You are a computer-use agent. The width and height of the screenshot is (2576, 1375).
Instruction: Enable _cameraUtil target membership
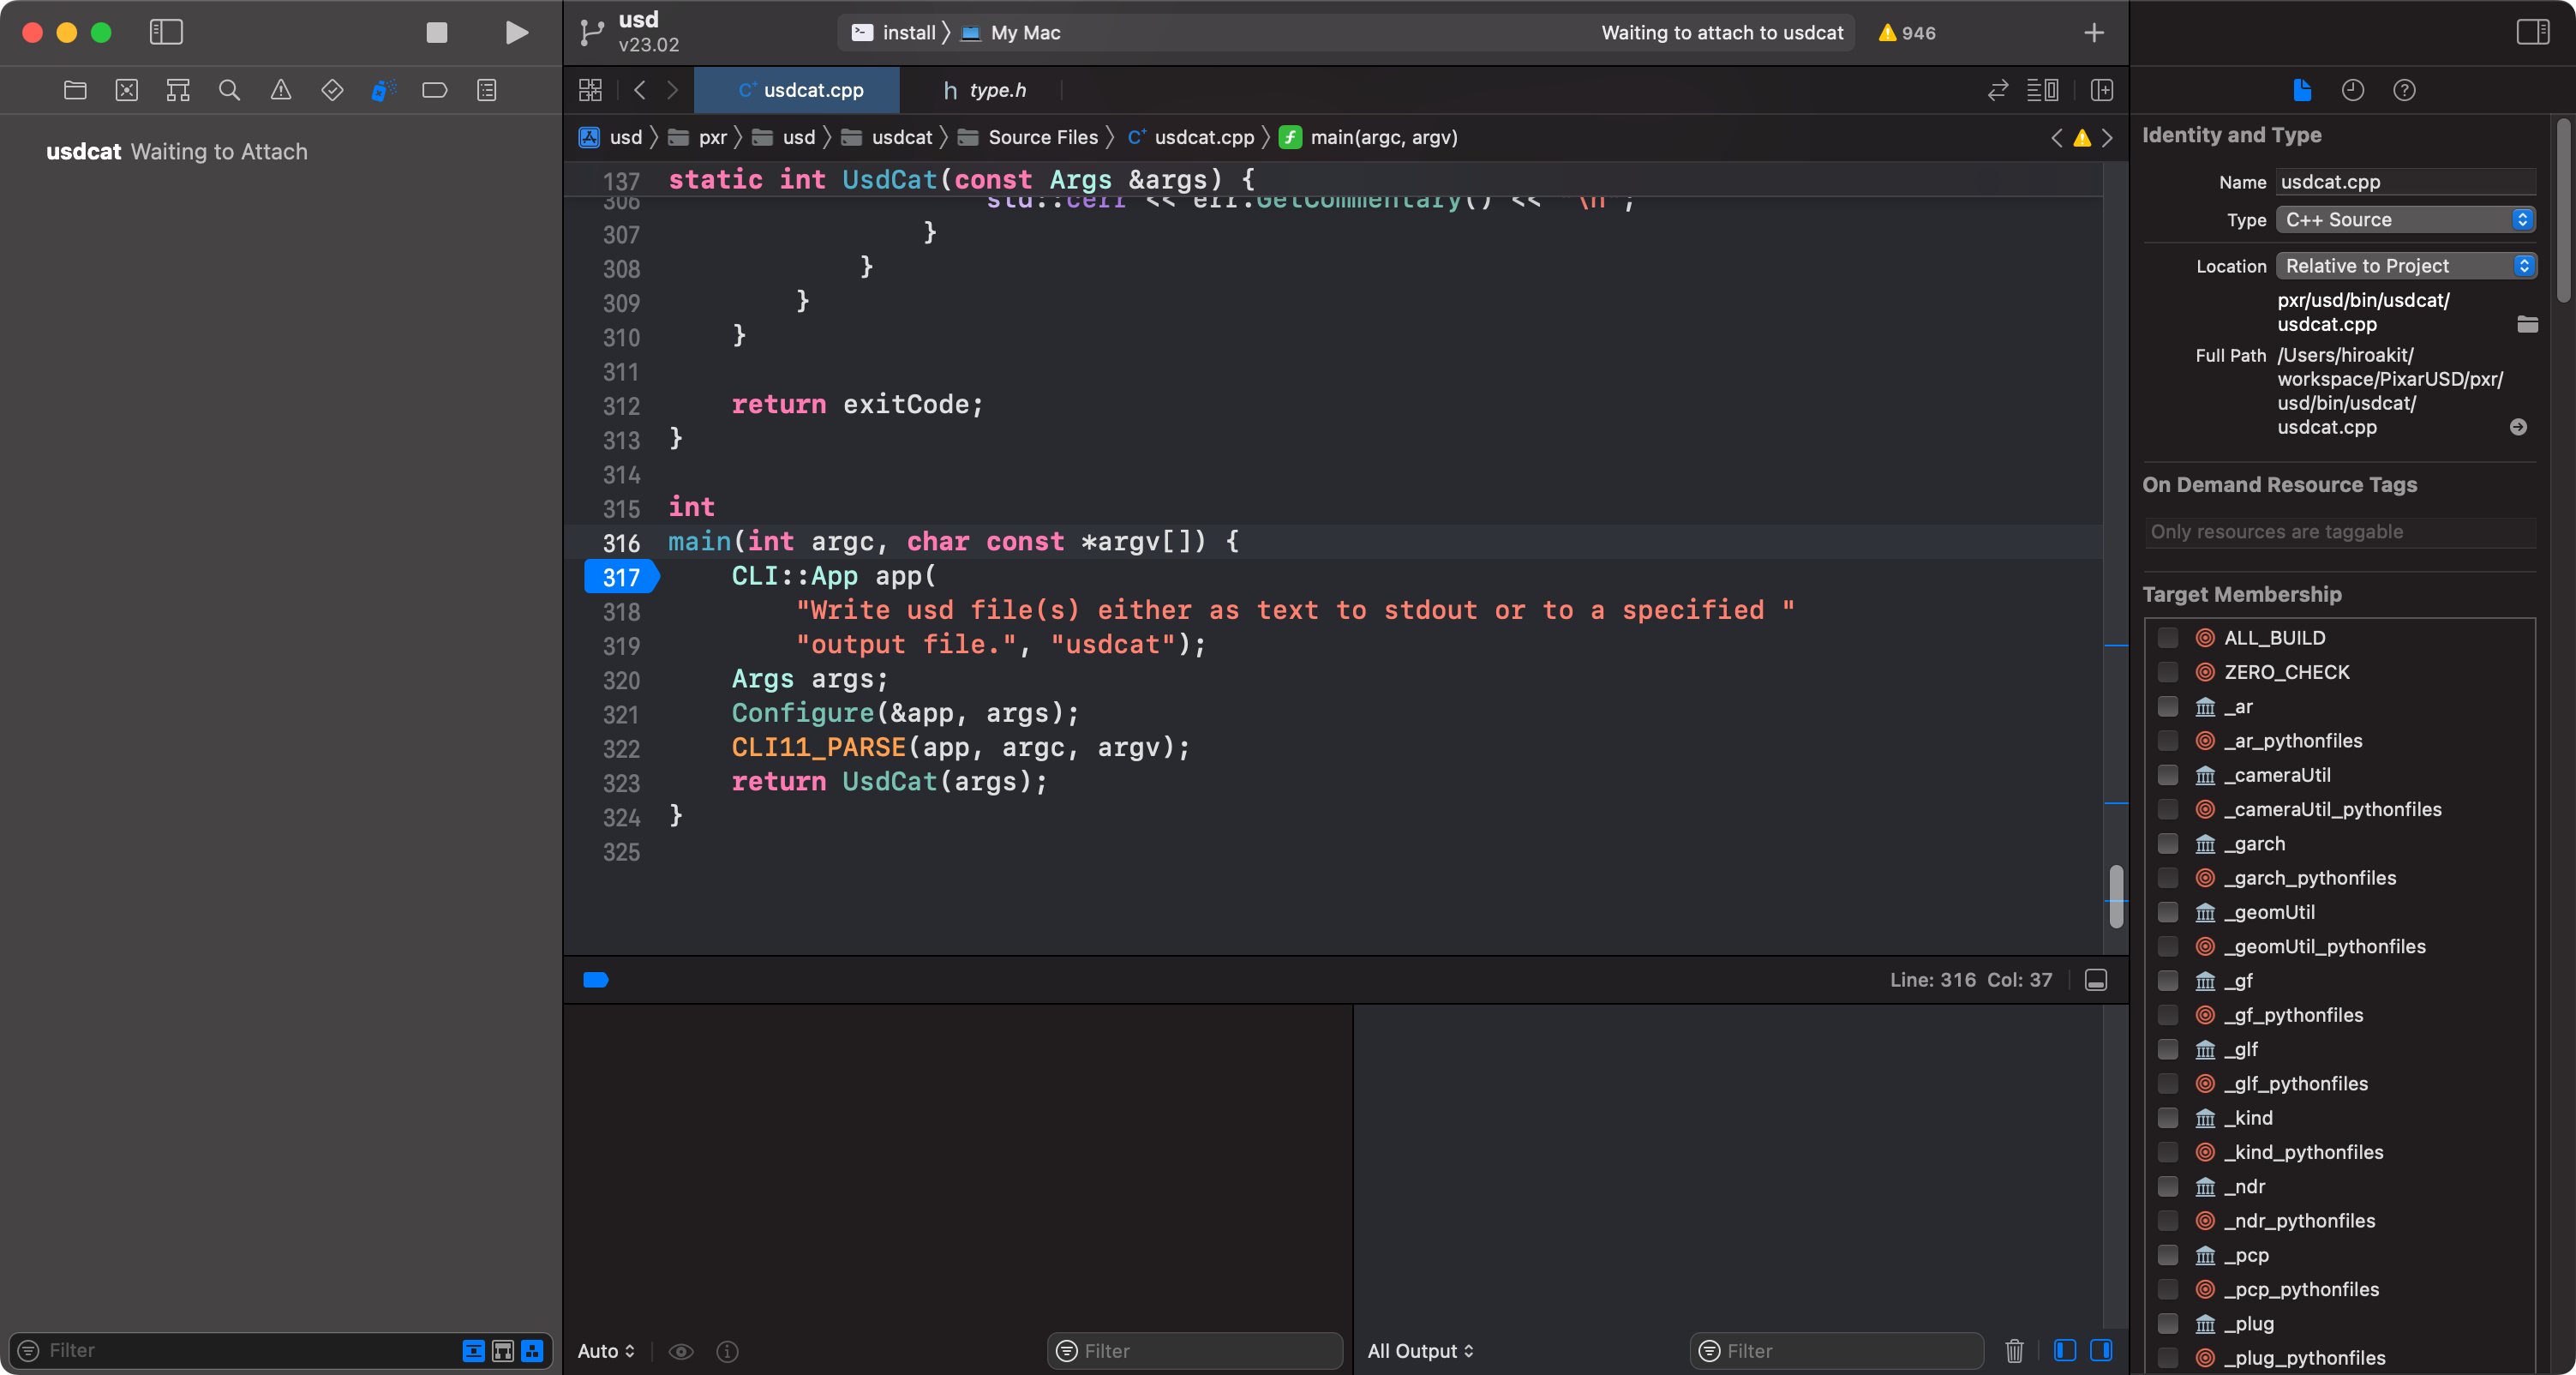2168,775
